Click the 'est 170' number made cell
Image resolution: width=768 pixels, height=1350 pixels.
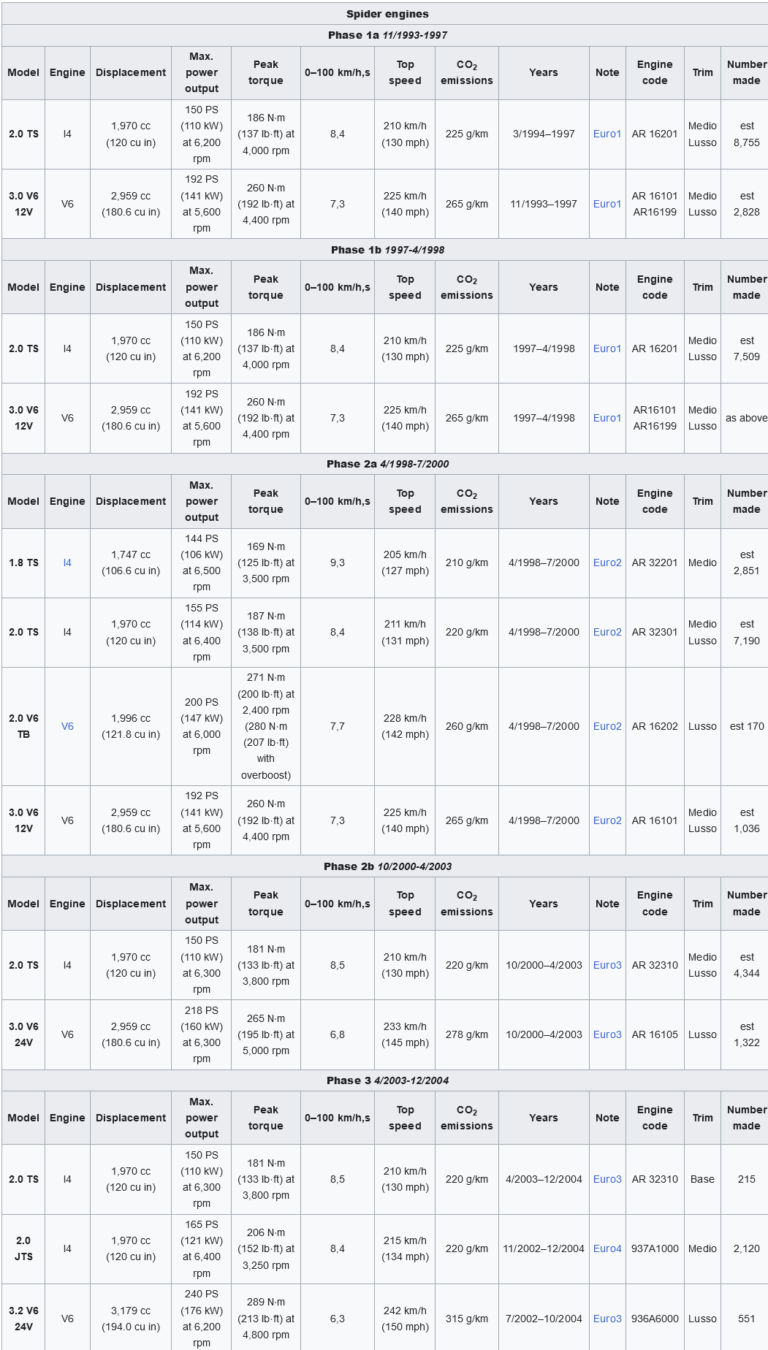[x=746, y=726]
